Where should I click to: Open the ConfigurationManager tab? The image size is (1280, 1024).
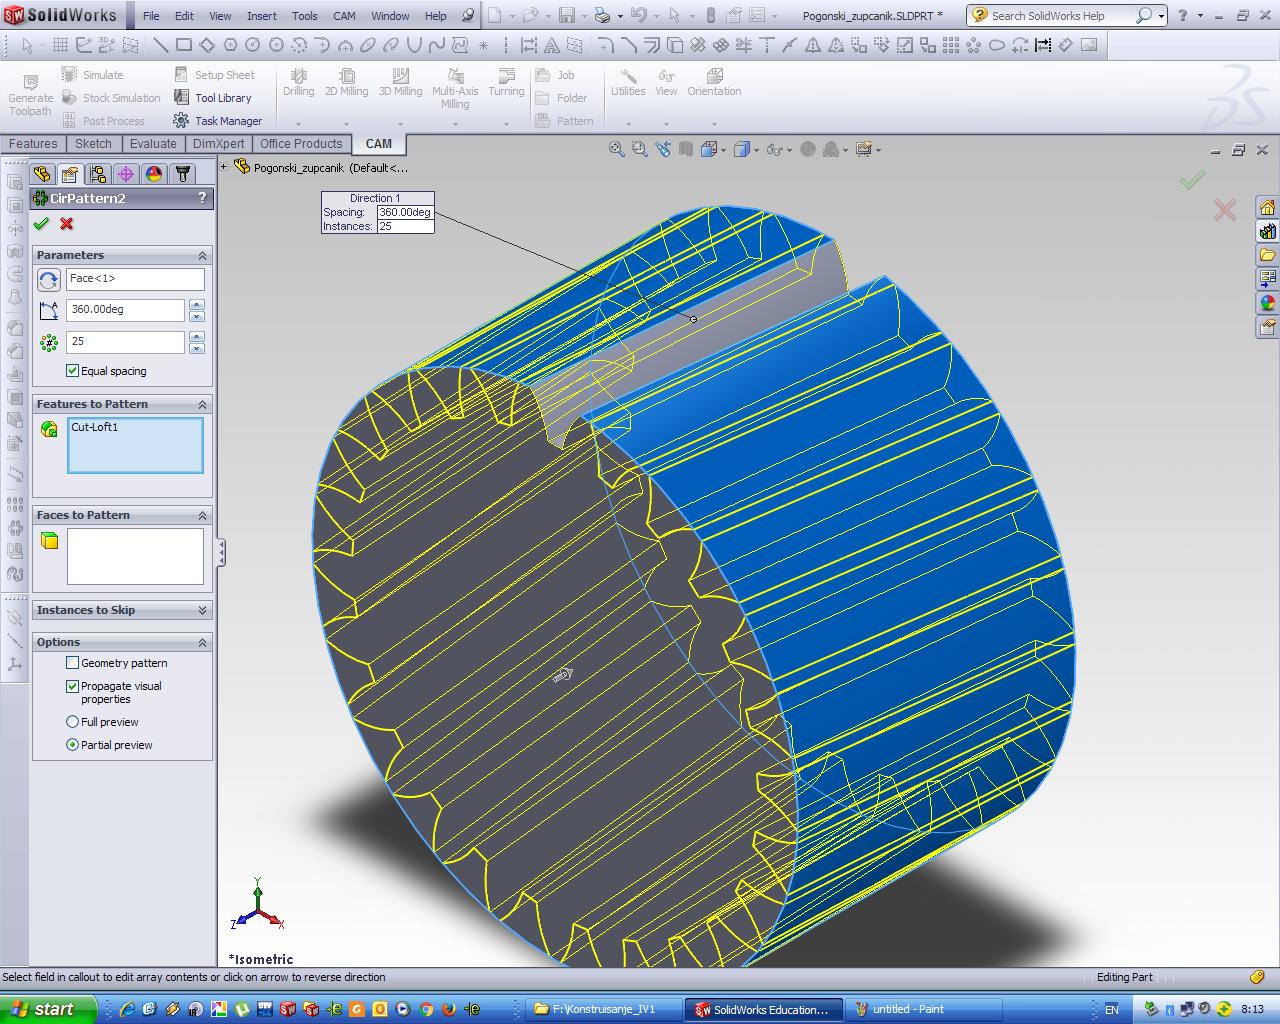[x=97, y=174]
